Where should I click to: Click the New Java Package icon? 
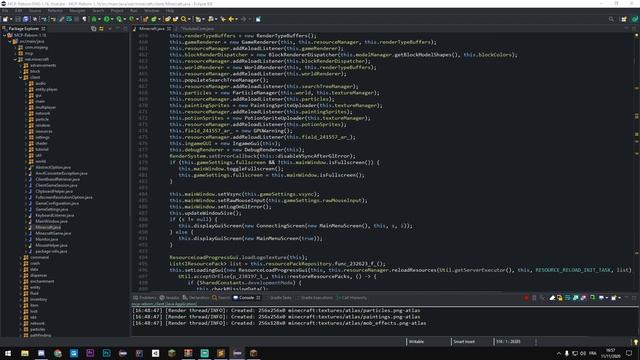tap(145, 19)
